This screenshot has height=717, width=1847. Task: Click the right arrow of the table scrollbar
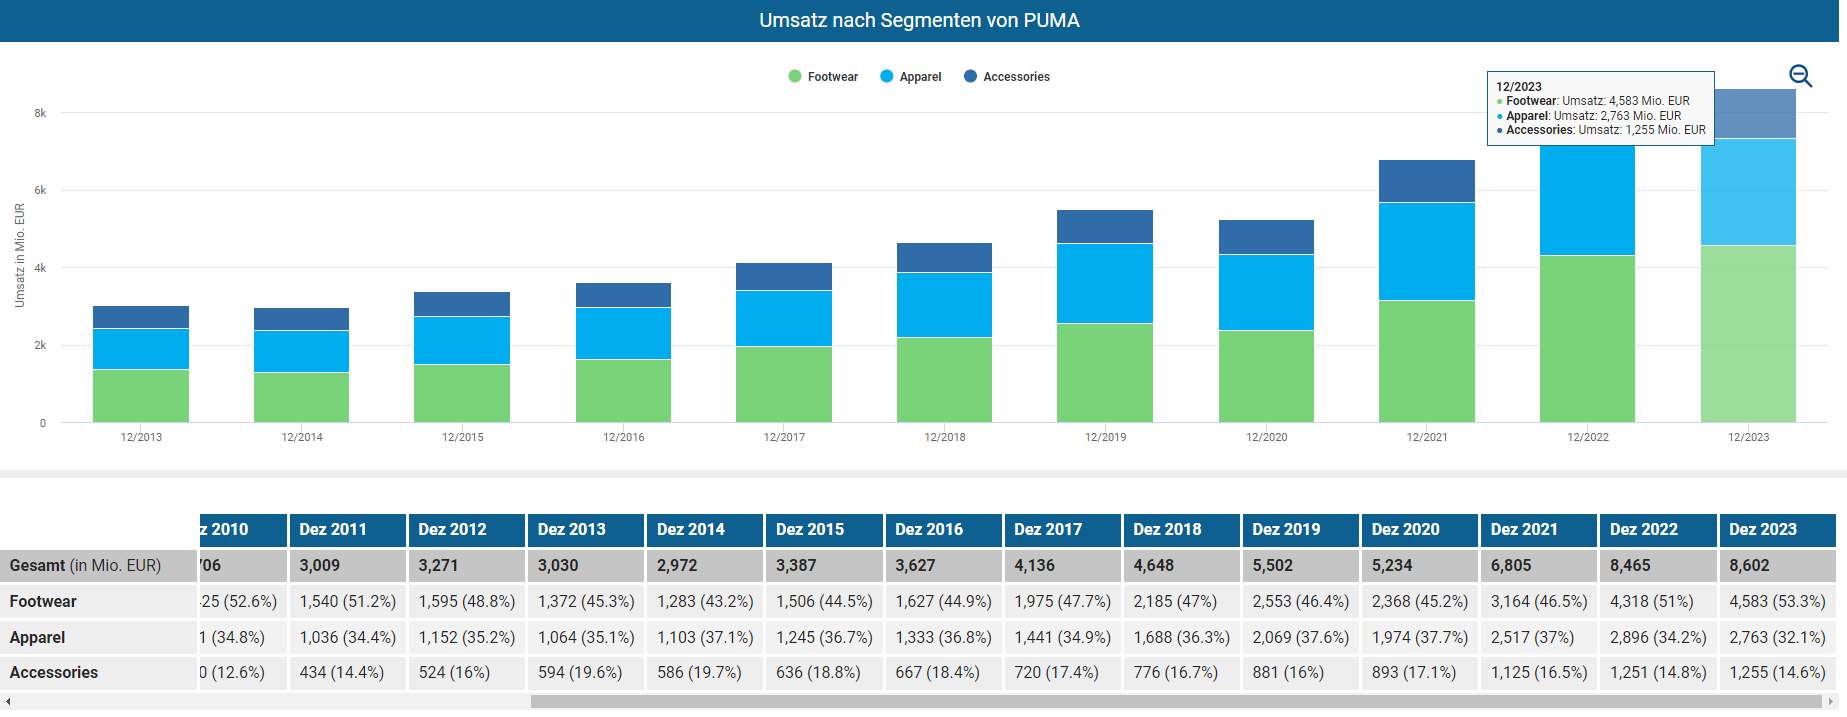point(1830,702)
